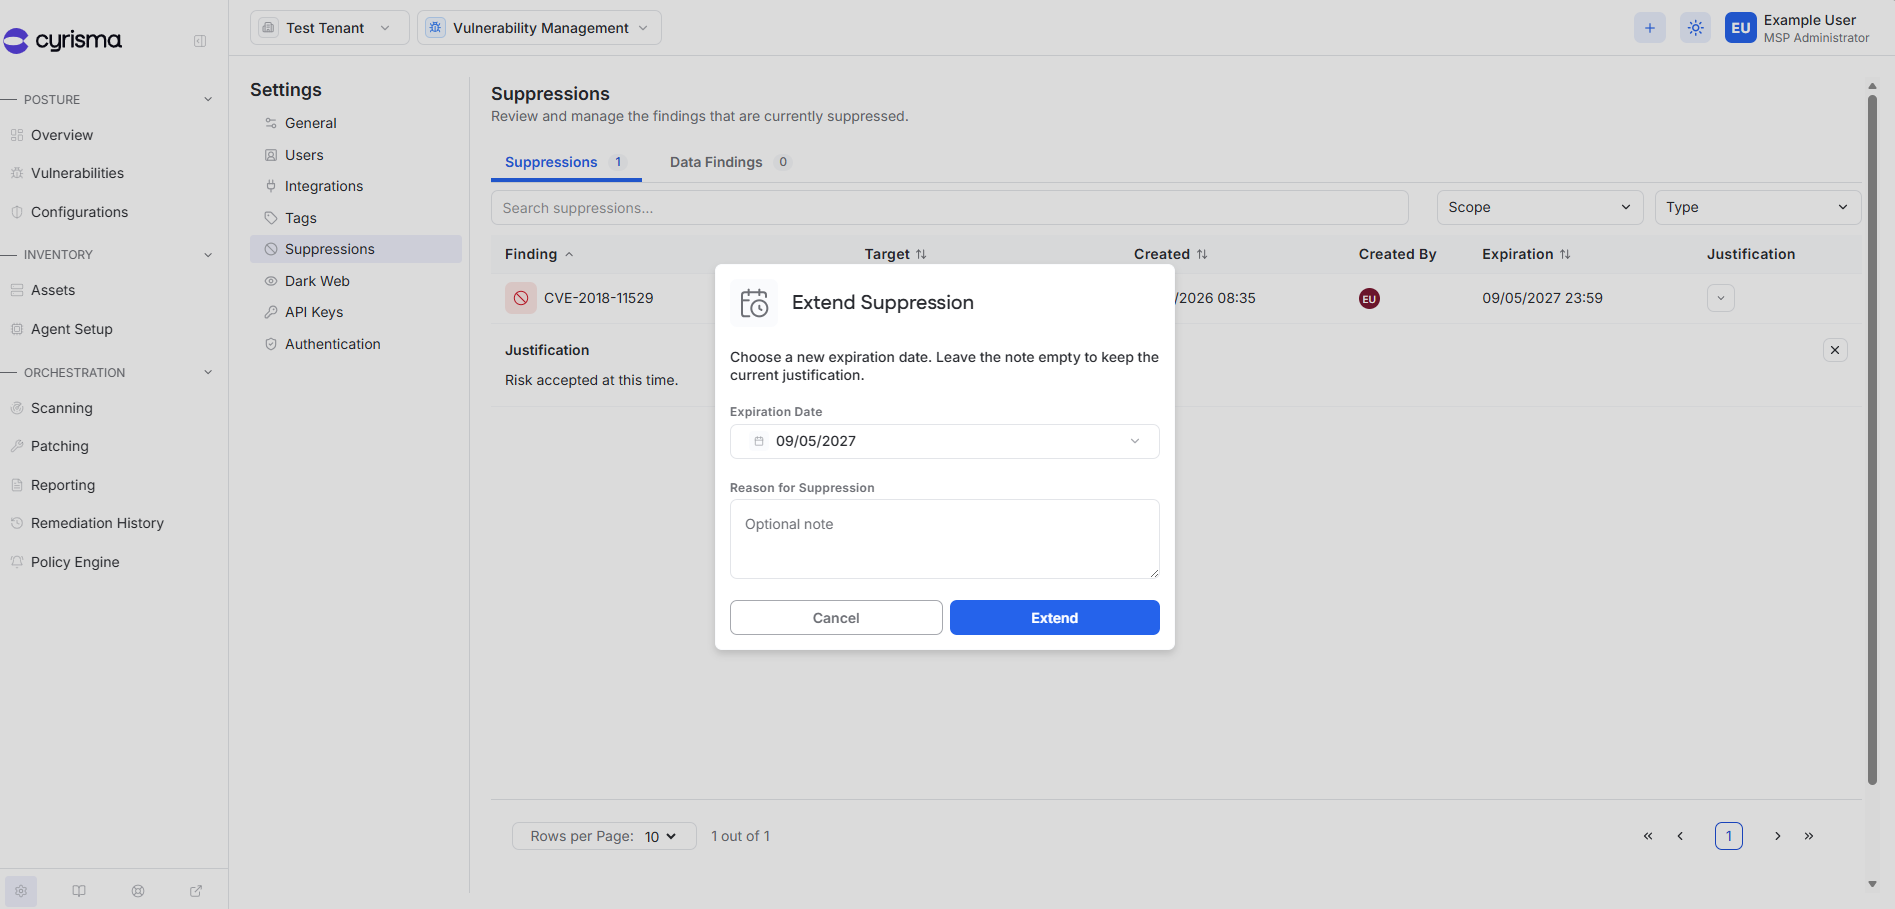Screen dimensions: 1895x909
Task: Cancel the Extend Suppression dialog
Action: 836,618
